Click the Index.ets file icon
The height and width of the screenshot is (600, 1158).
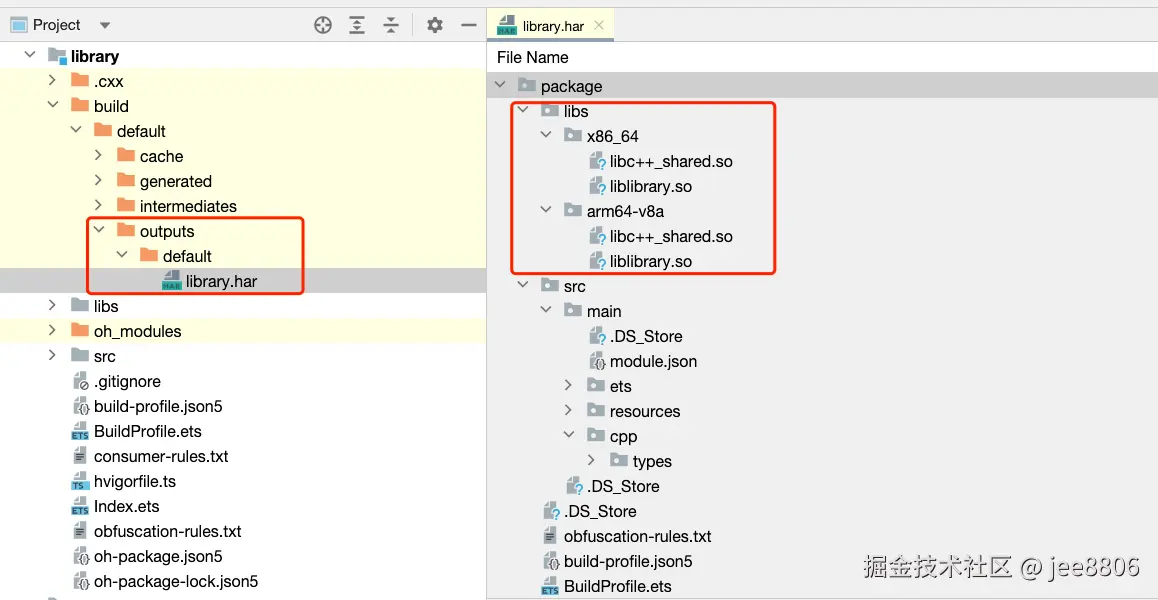pos(80,507)
